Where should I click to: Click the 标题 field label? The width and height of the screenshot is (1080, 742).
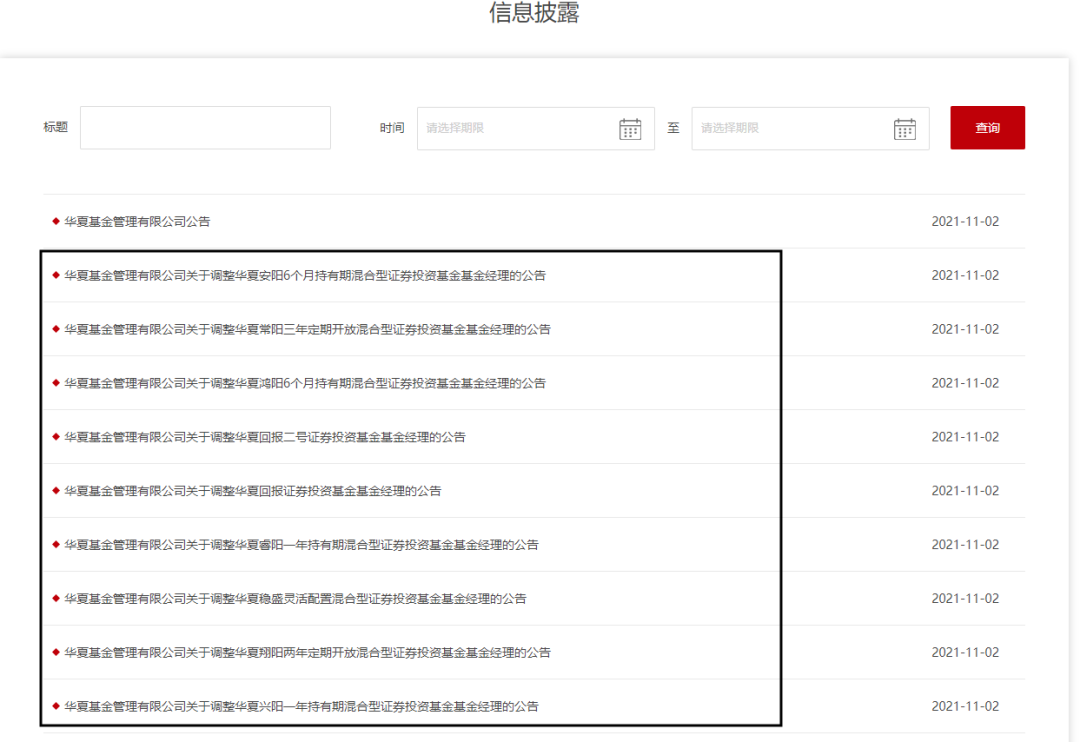55,127
